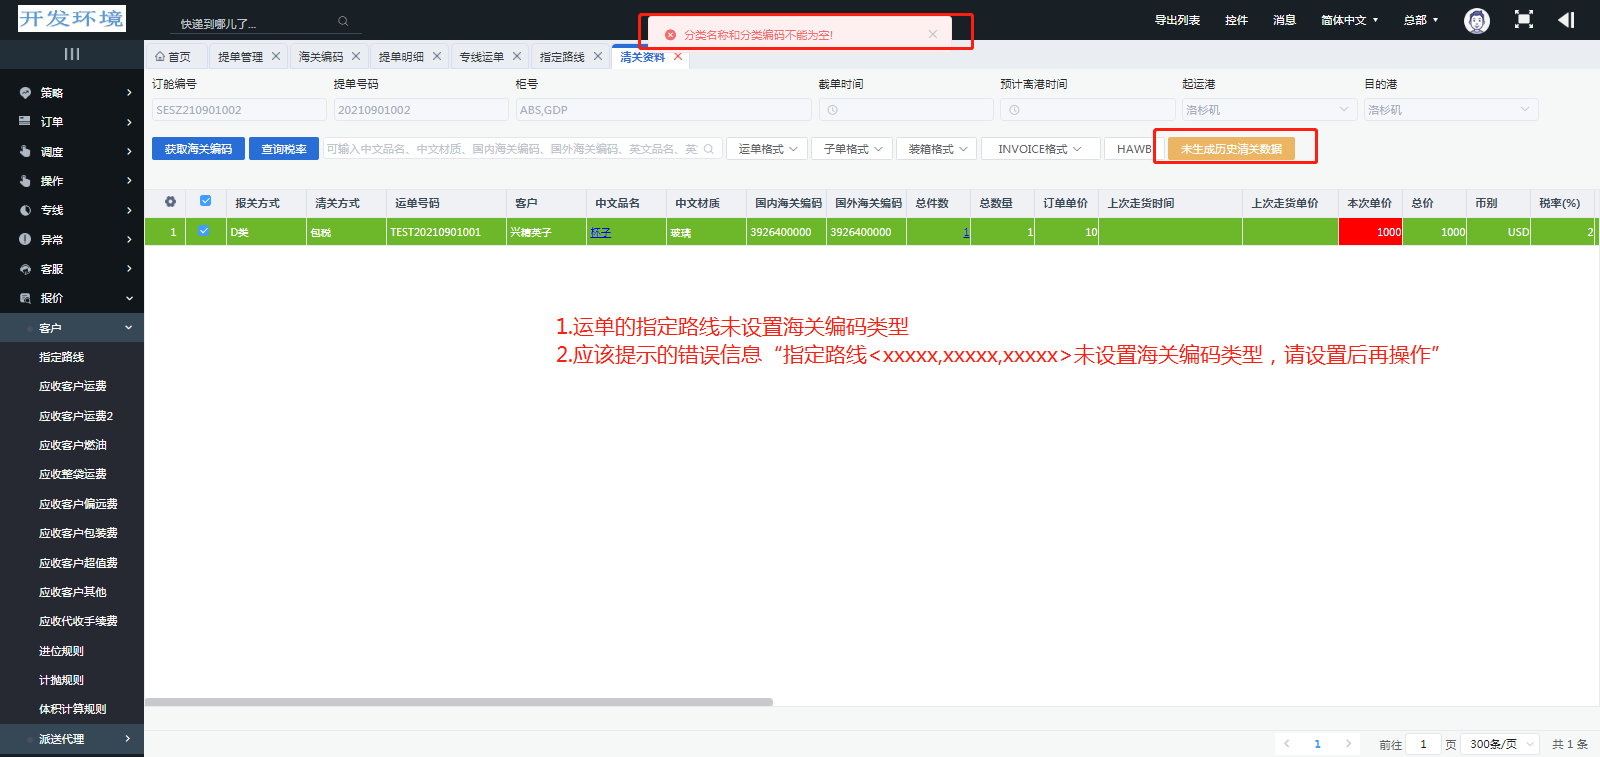Close the 专线运单 tab
Image resolution: width=1600 pixels, height=757 pixels.
pyautogui.click(x=517, y=56)
